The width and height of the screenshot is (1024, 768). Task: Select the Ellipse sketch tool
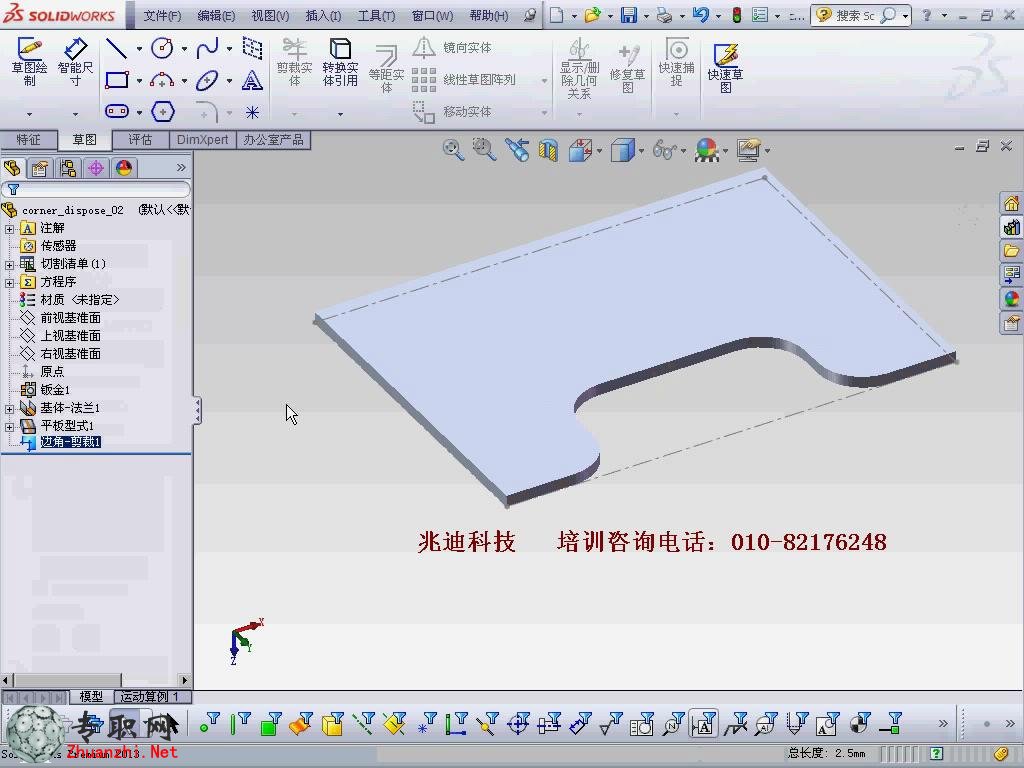(207, 80)
